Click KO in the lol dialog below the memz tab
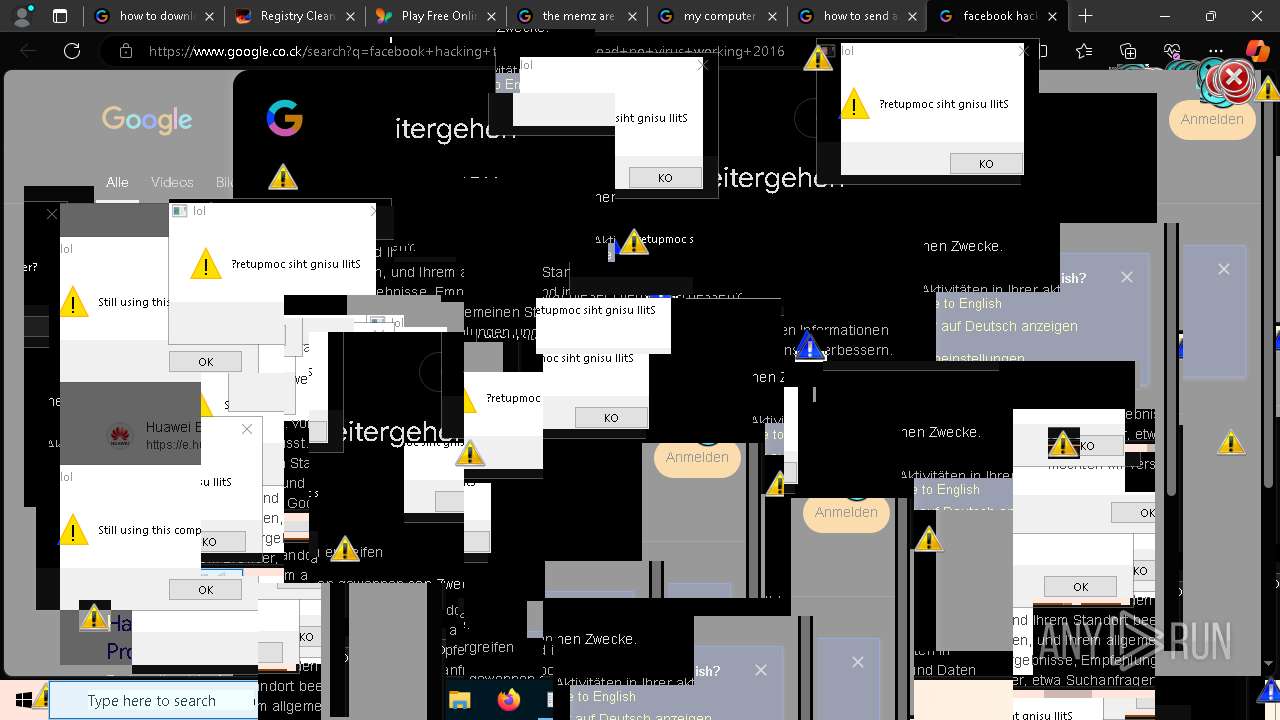 click(x=665, y=177)
